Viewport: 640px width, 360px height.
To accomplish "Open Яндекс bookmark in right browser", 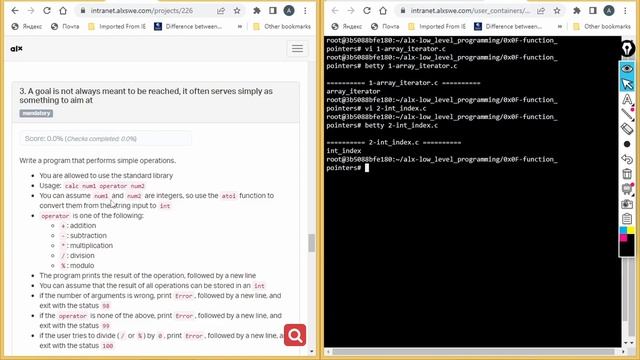I will click(x=347, y=27).
